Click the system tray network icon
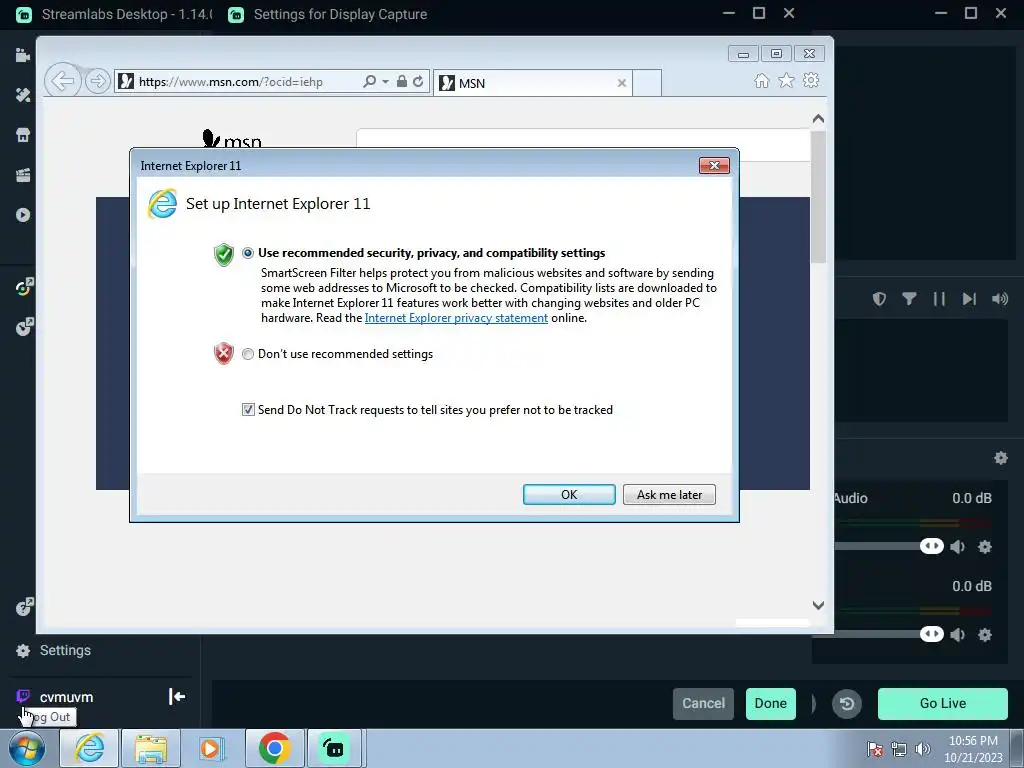The height and width of the screenshot is (768, 1024). click(899, 749)
